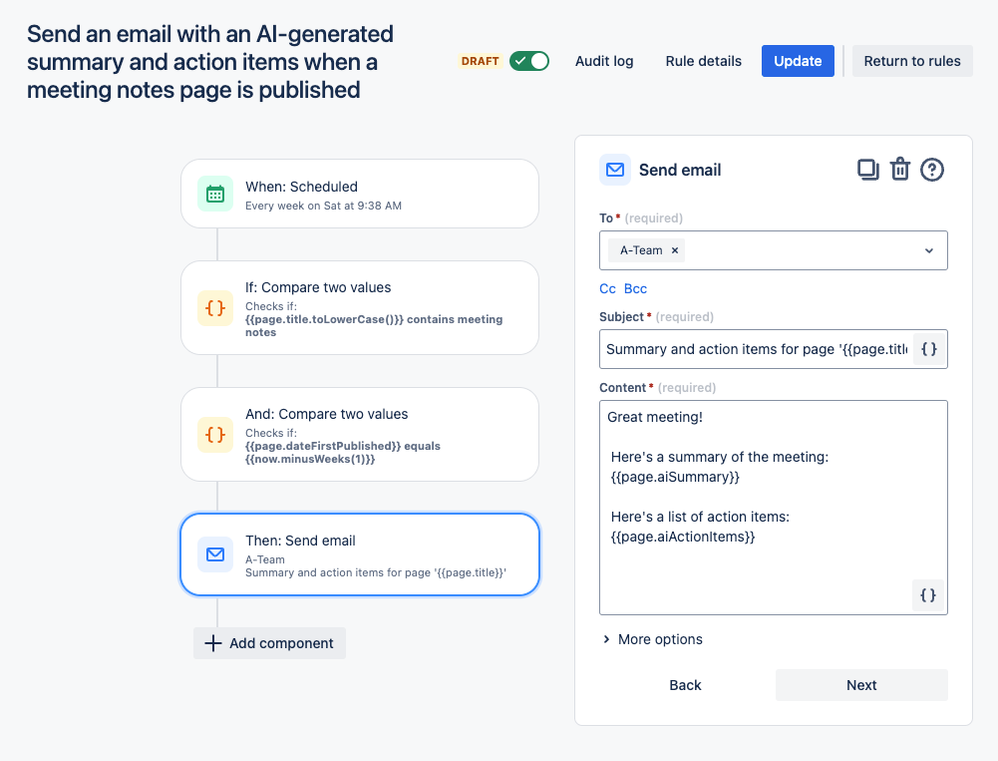
Task: Add Cc recipients
Action: point(607,289)
